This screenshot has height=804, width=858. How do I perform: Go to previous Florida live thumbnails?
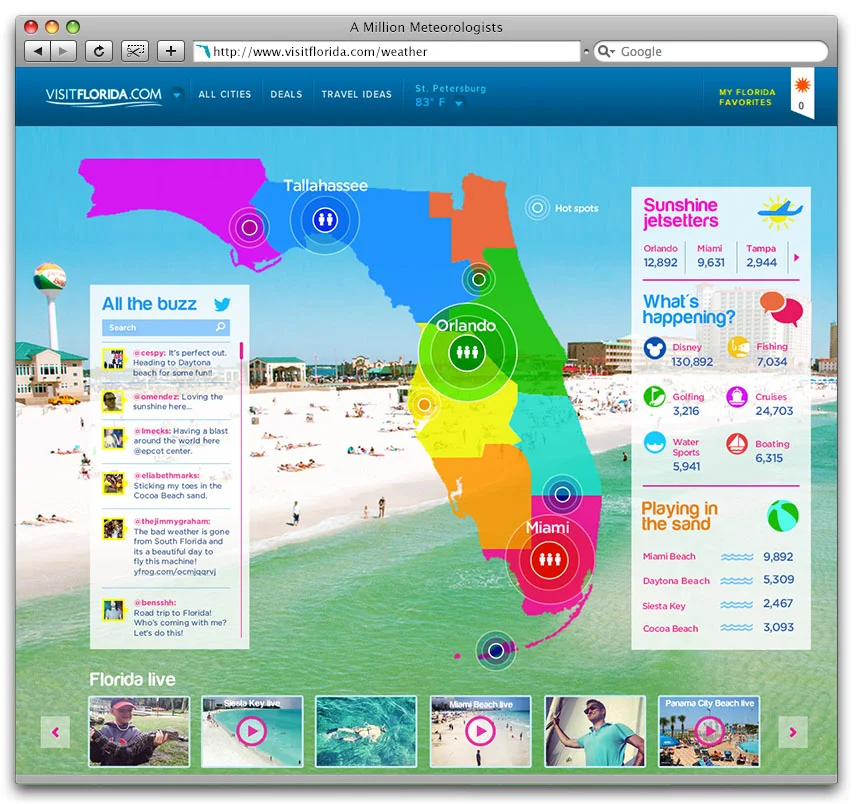tap(55, 732)
